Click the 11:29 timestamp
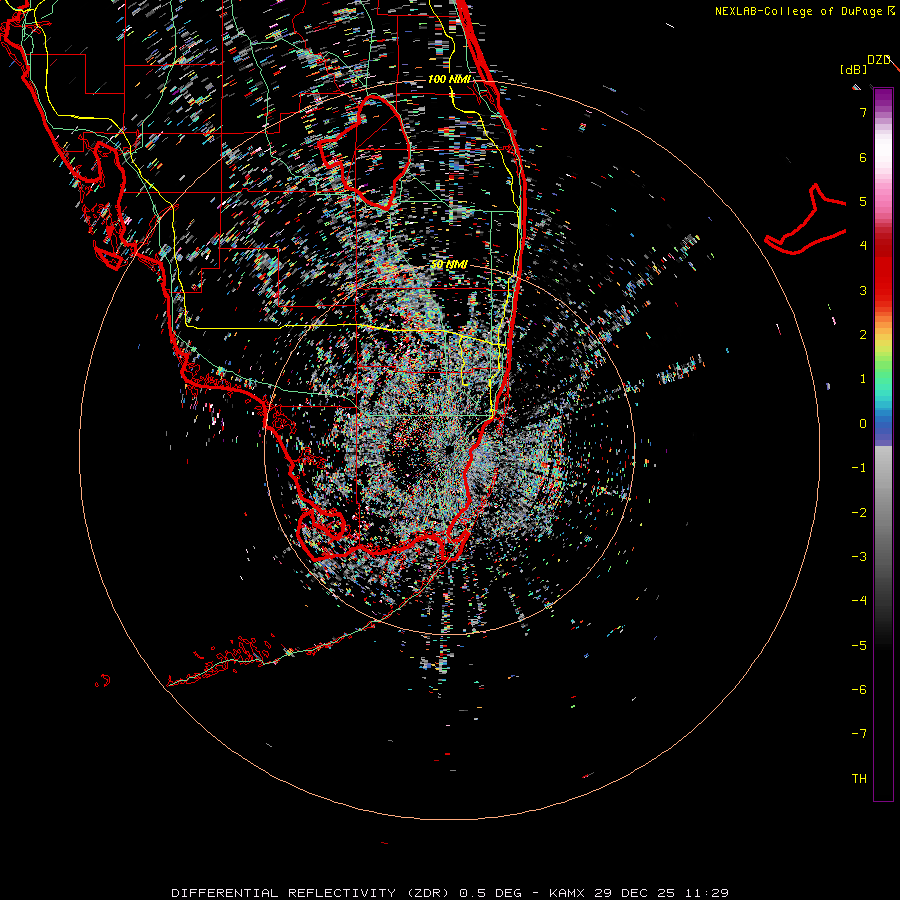This screenshot has height=900, width=900. pyautogui.click(x=709, y=893)
